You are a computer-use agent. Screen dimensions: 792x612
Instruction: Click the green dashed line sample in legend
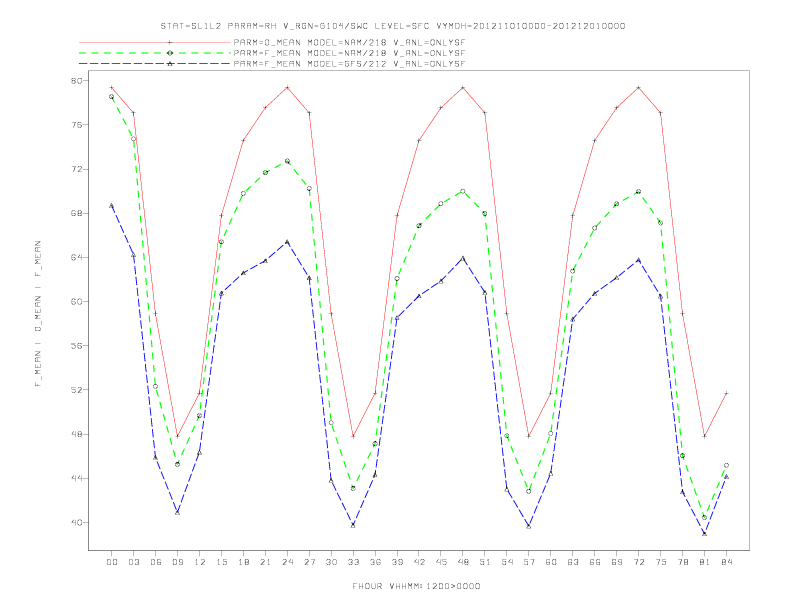[155, 53]
